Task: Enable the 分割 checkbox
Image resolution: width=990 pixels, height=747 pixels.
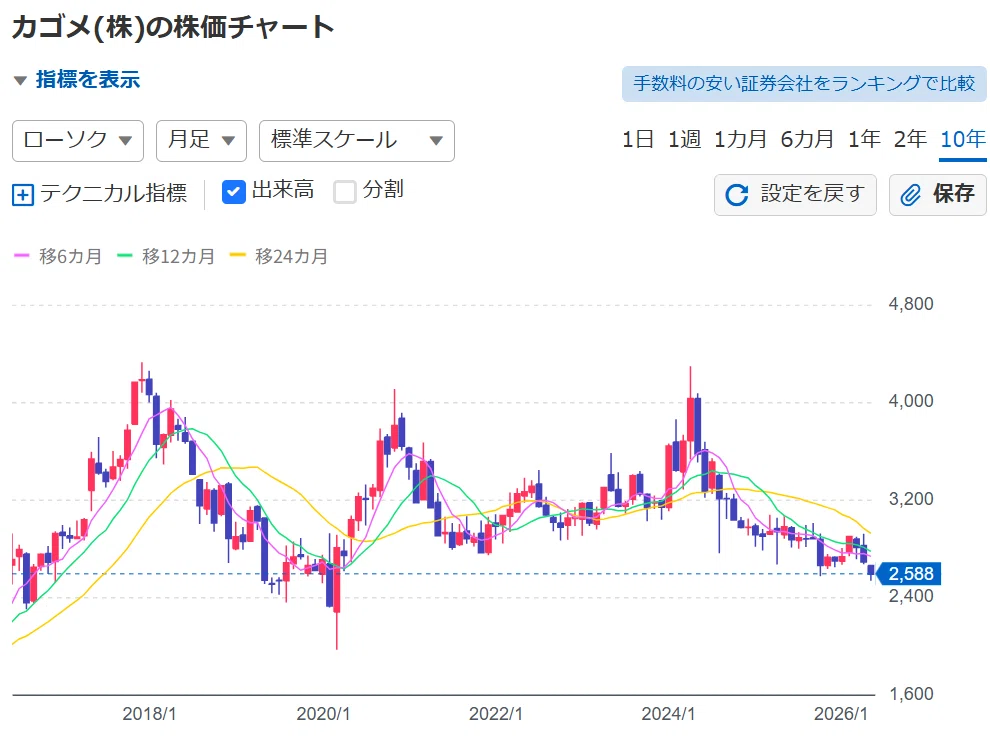Action: (x=345, y=192)
